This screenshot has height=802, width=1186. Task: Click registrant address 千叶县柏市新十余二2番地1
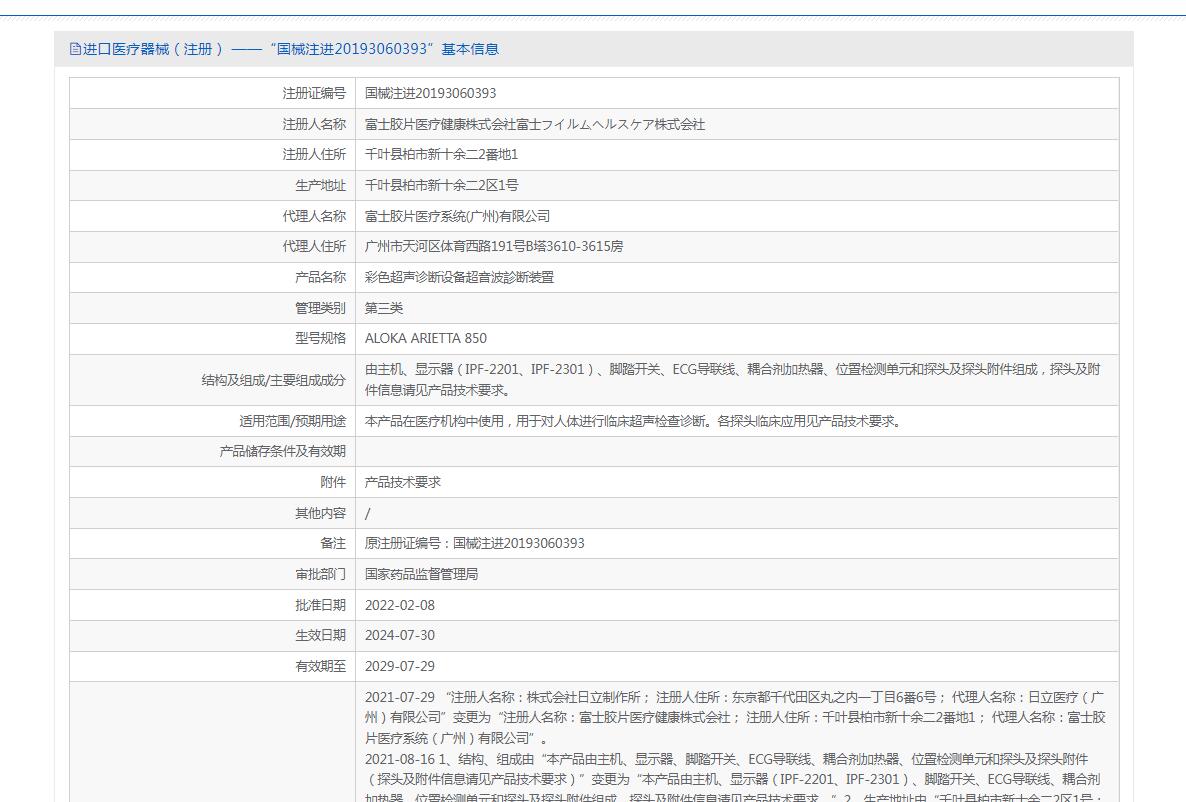(441, 155)
